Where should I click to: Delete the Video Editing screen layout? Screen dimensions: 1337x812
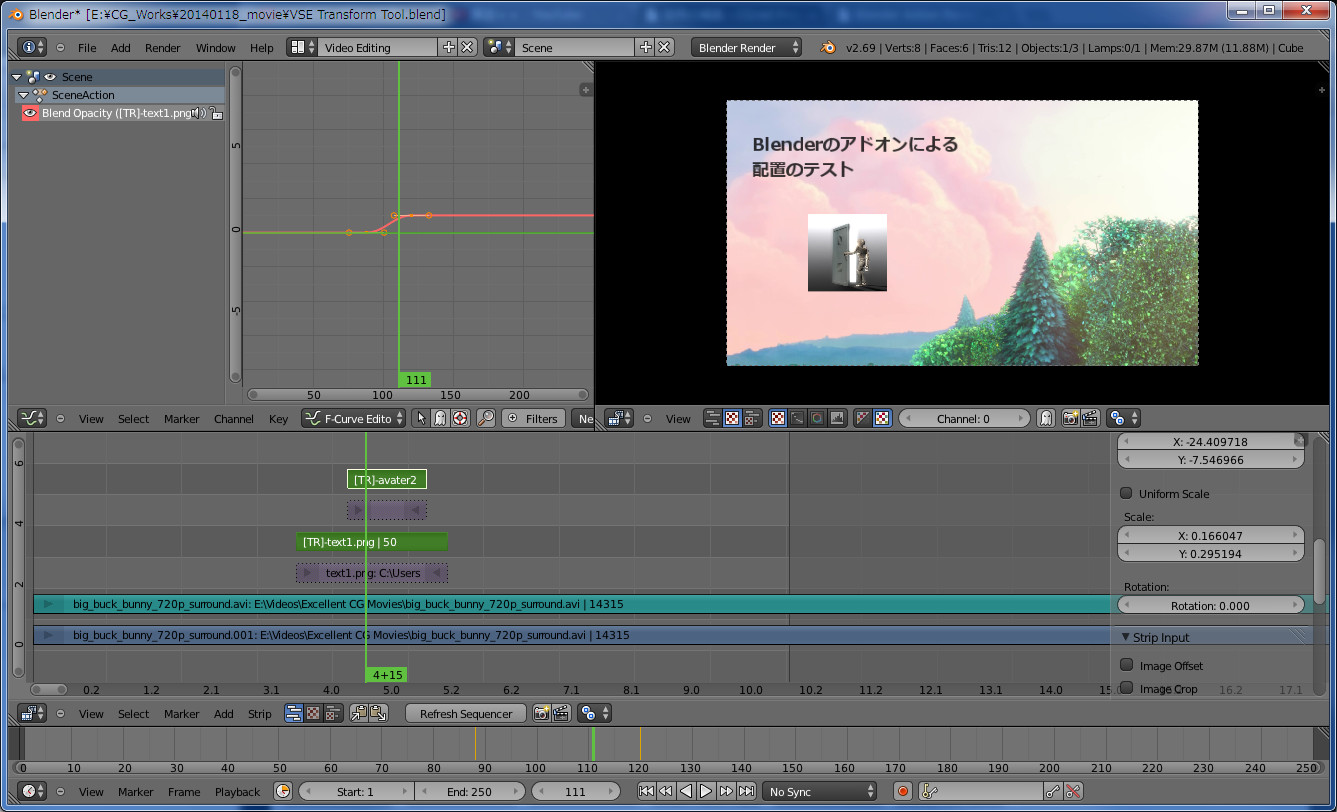click(467, 47)
